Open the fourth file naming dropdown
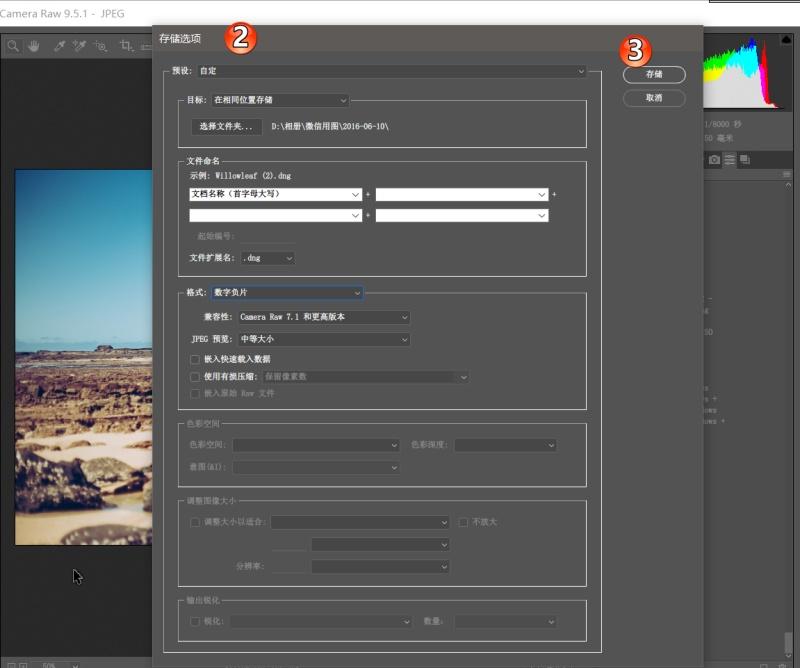The image size is (800, 668). [462, 215]
